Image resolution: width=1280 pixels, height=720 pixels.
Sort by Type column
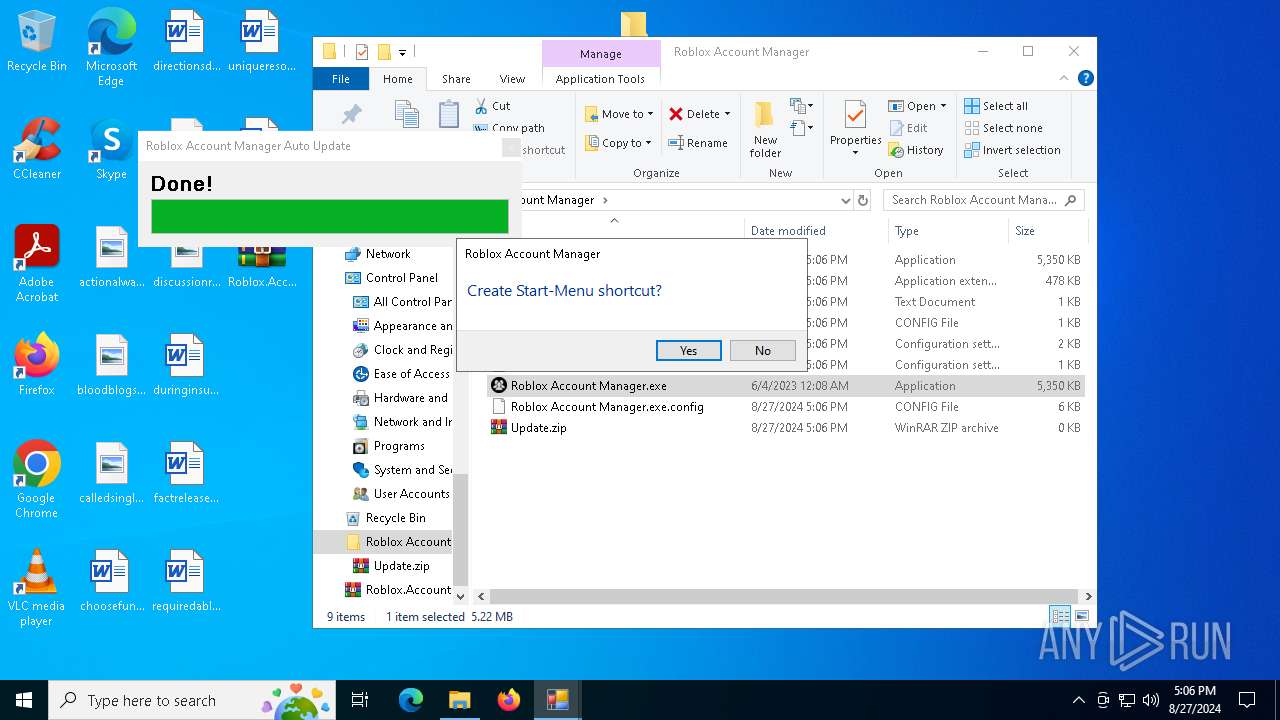907,231
